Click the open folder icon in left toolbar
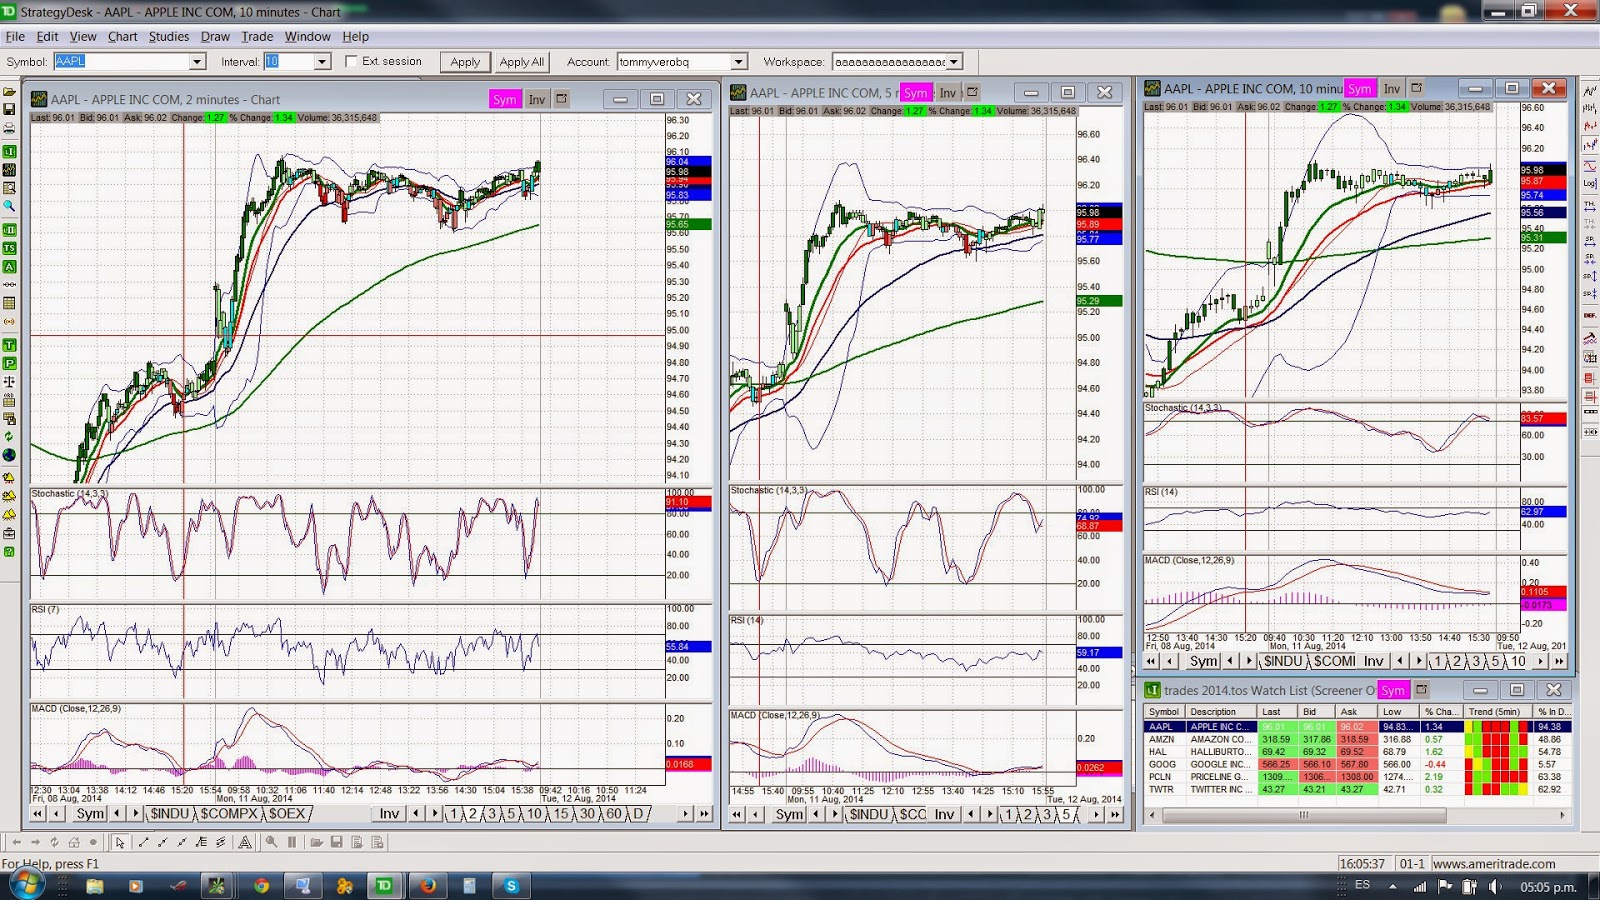Viewport: 1600px width, 900px height. coord(9,91)
